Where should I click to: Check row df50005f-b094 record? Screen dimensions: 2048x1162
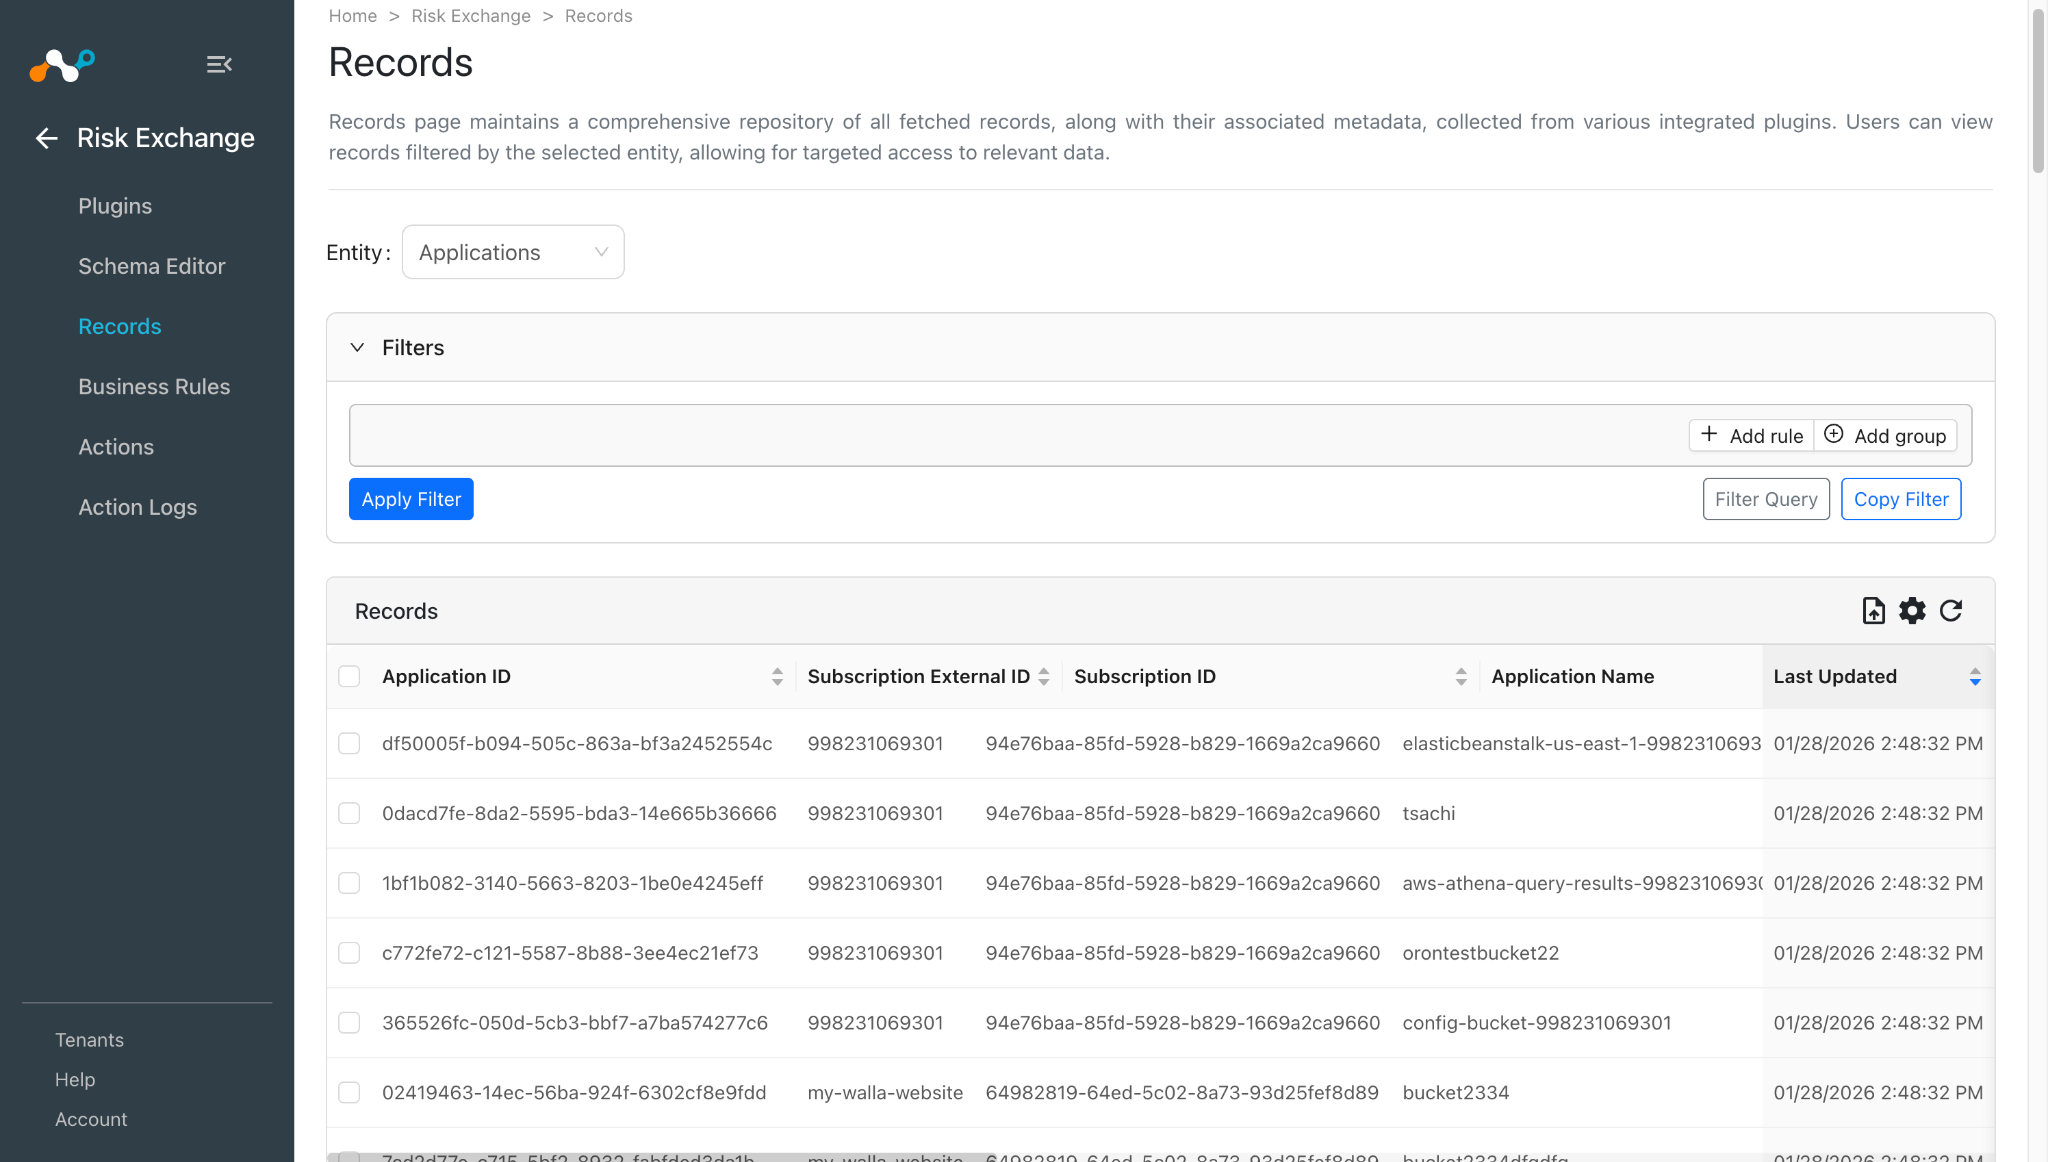coord(349,744)
